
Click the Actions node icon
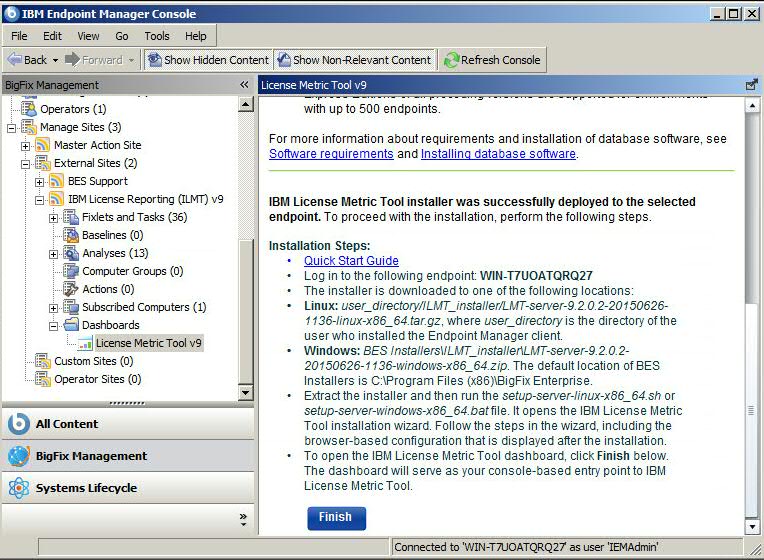tap(71, 289)
